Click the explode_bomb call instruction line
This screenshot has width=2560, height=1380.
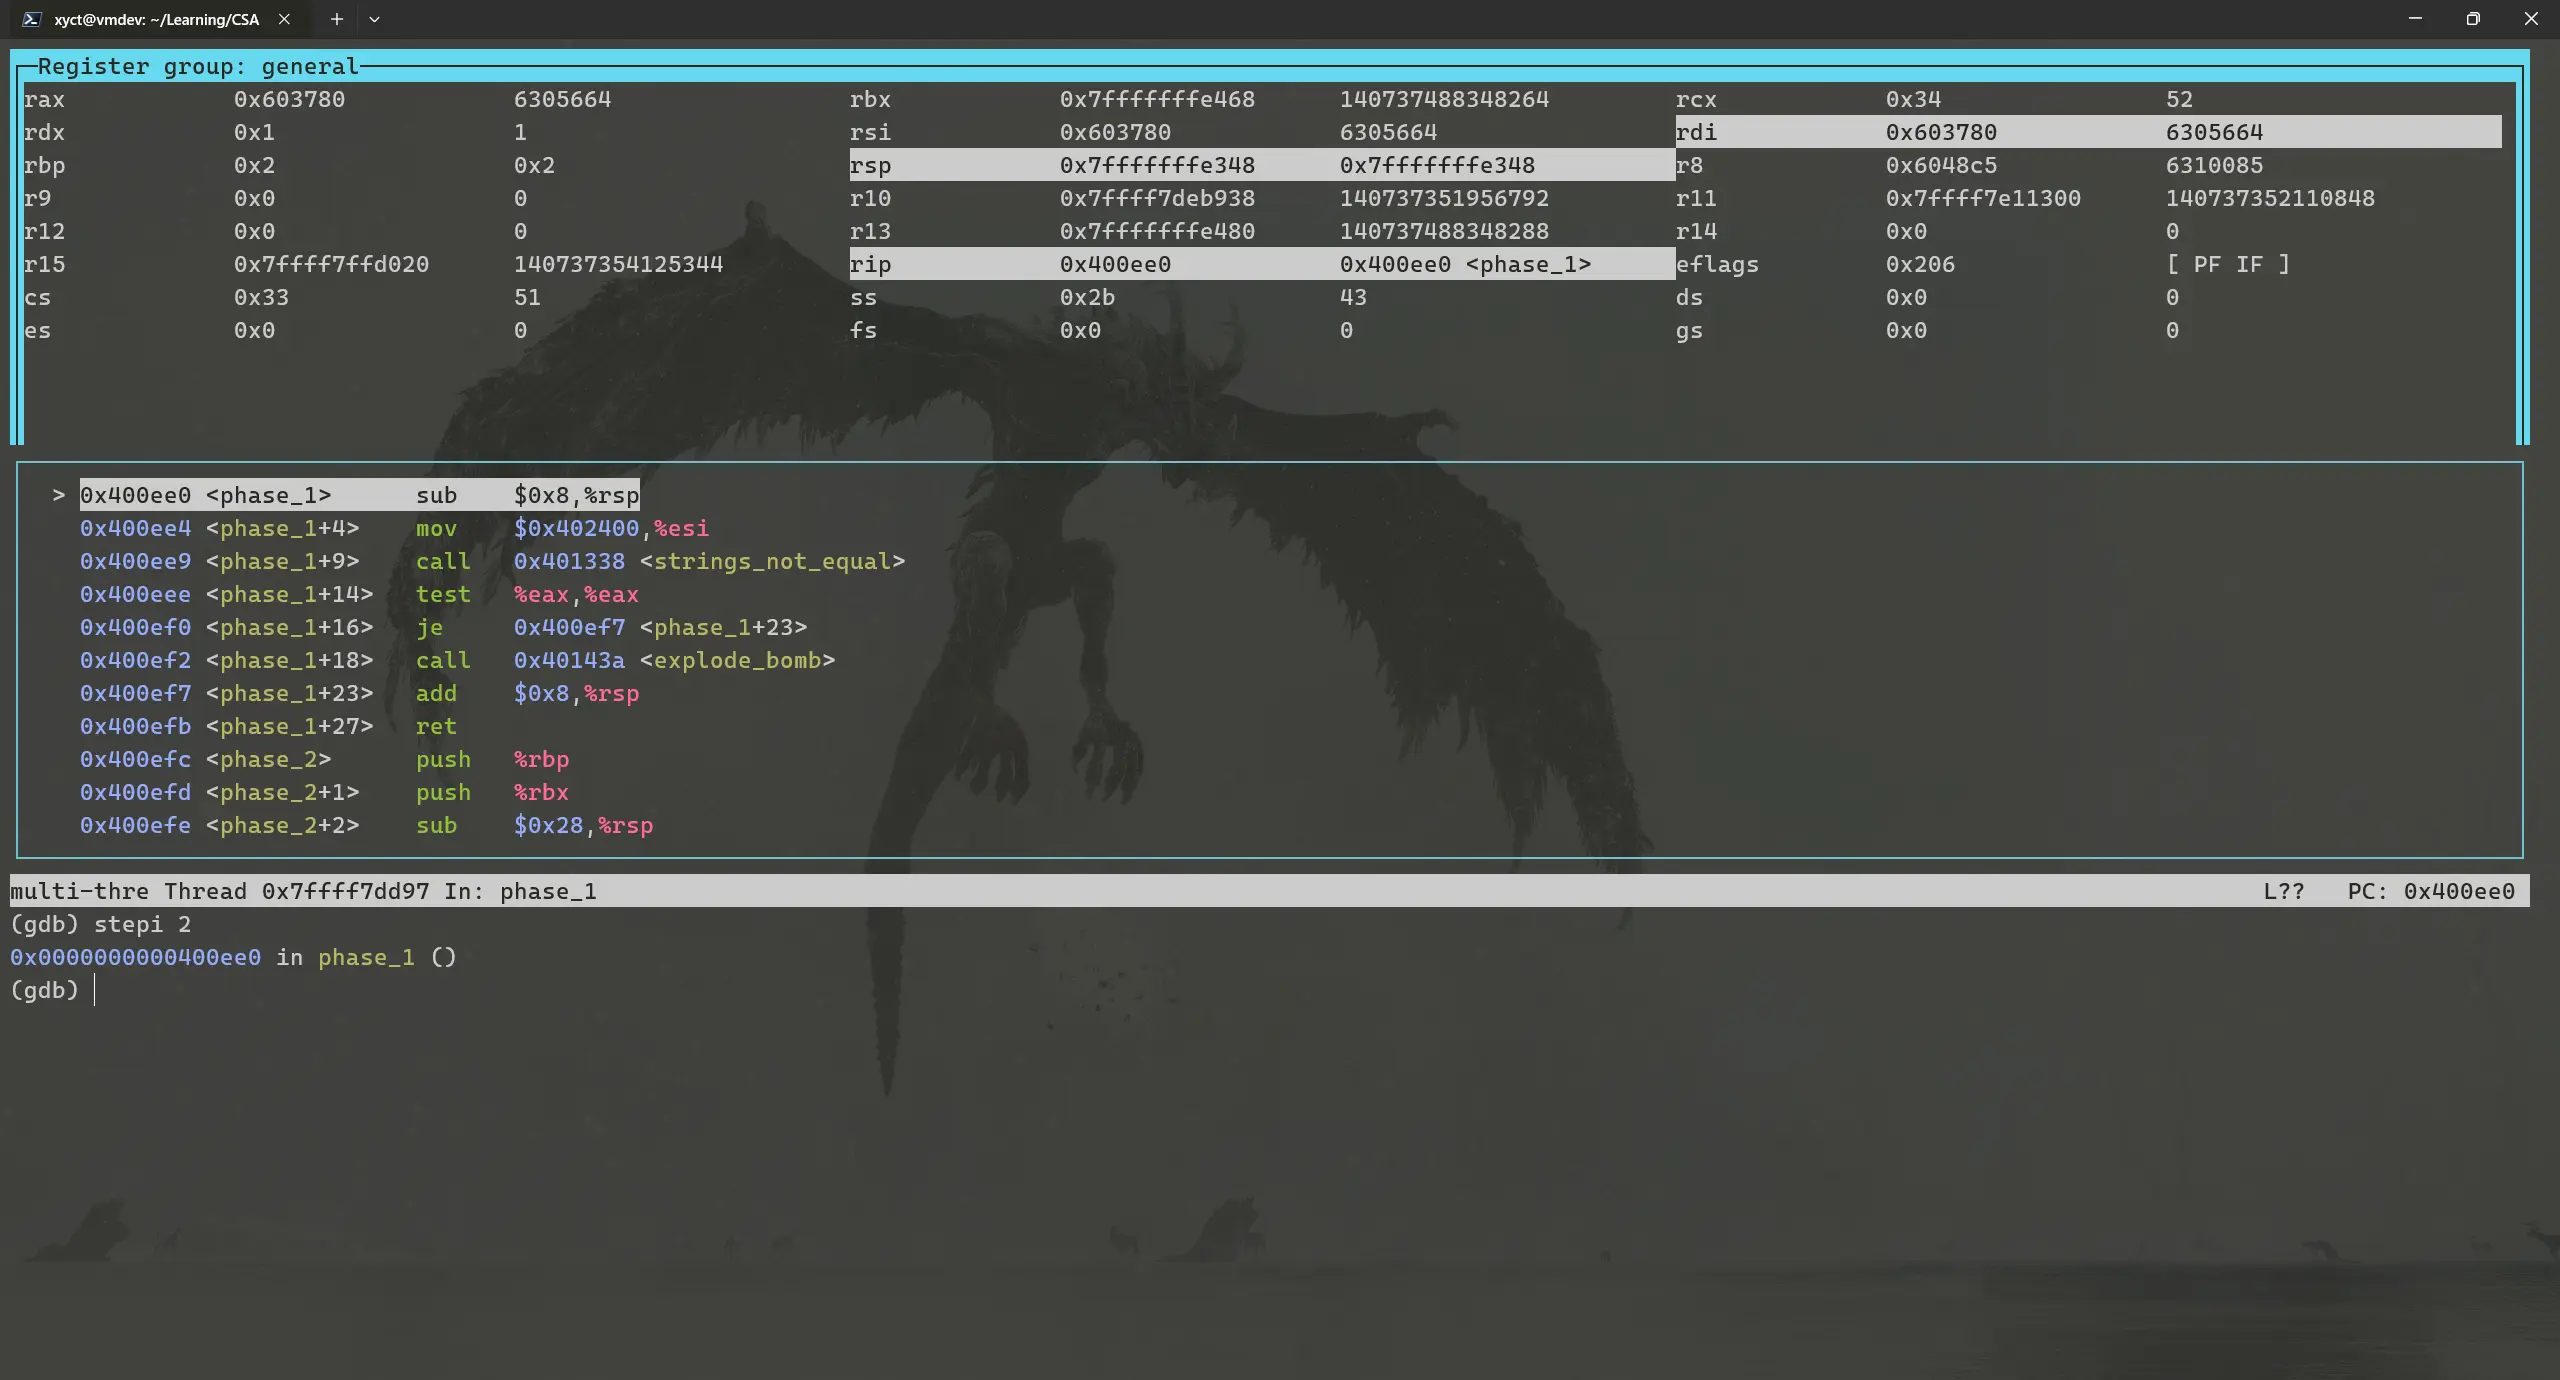pyautogui.click(x=456, y=660)
